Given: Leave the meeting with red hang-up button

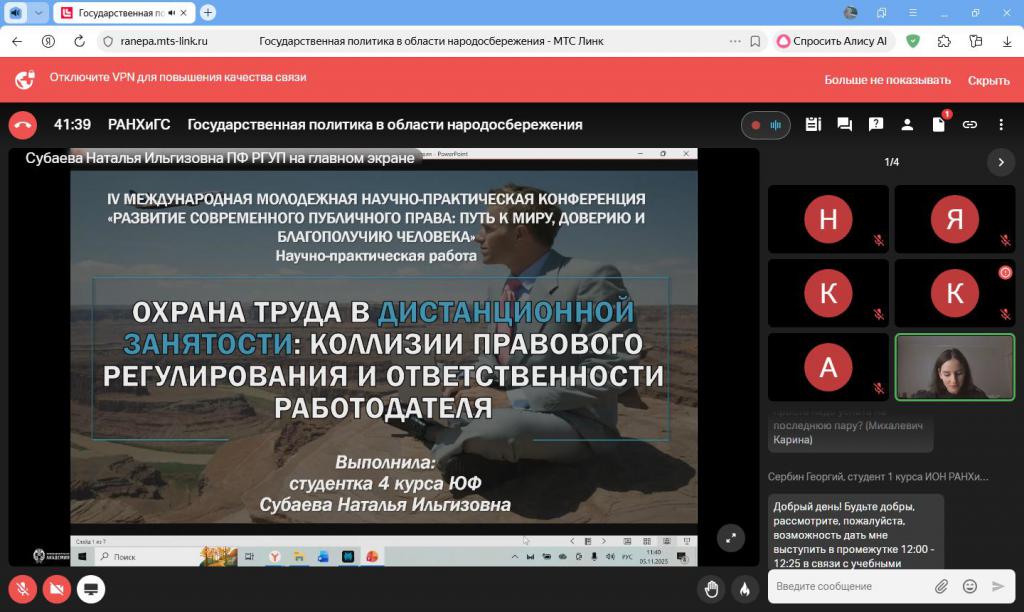Looking at the screenshot, I should [23, 125].
